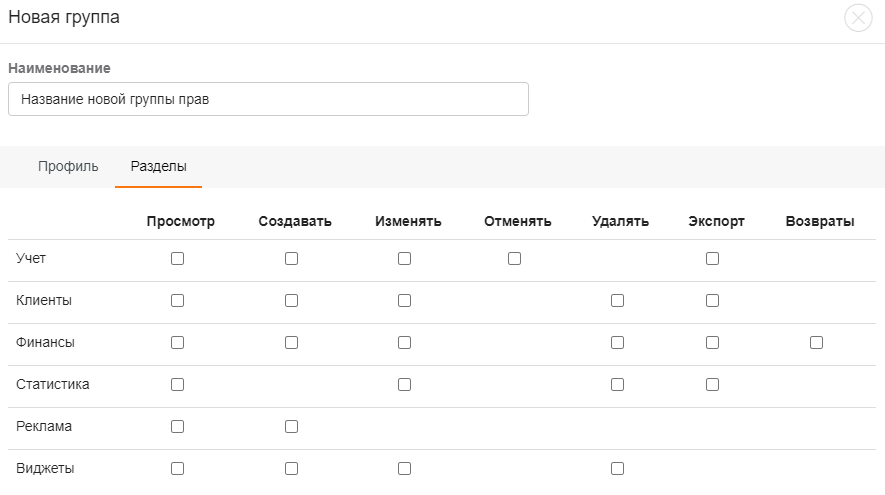Enable Экспорт for Учет
The image size is (885, 495).
[712, 259]
